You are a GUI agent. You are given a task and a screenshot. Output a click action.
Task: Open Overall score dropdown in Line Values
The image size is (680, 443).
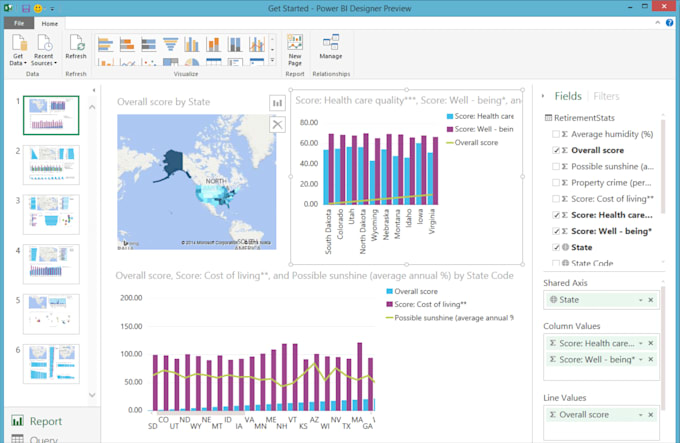point(641,415)
